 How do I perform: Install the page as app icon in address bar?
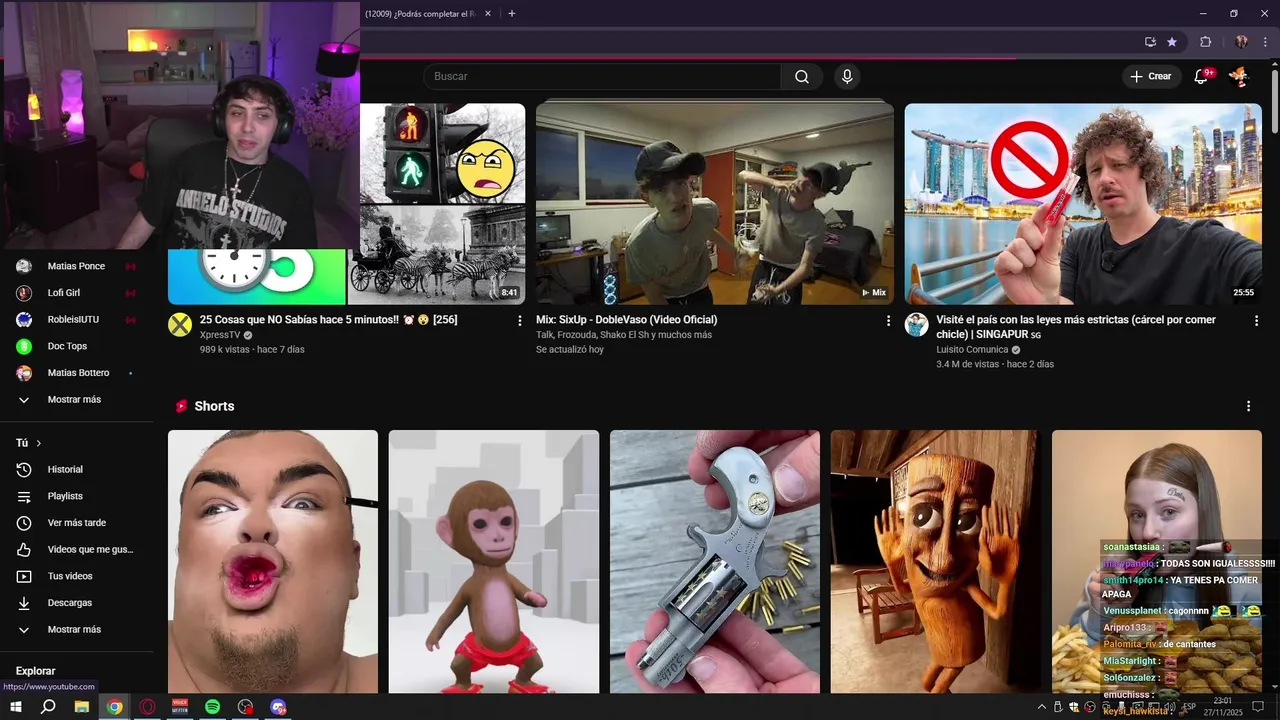[x=1150, y=42]
